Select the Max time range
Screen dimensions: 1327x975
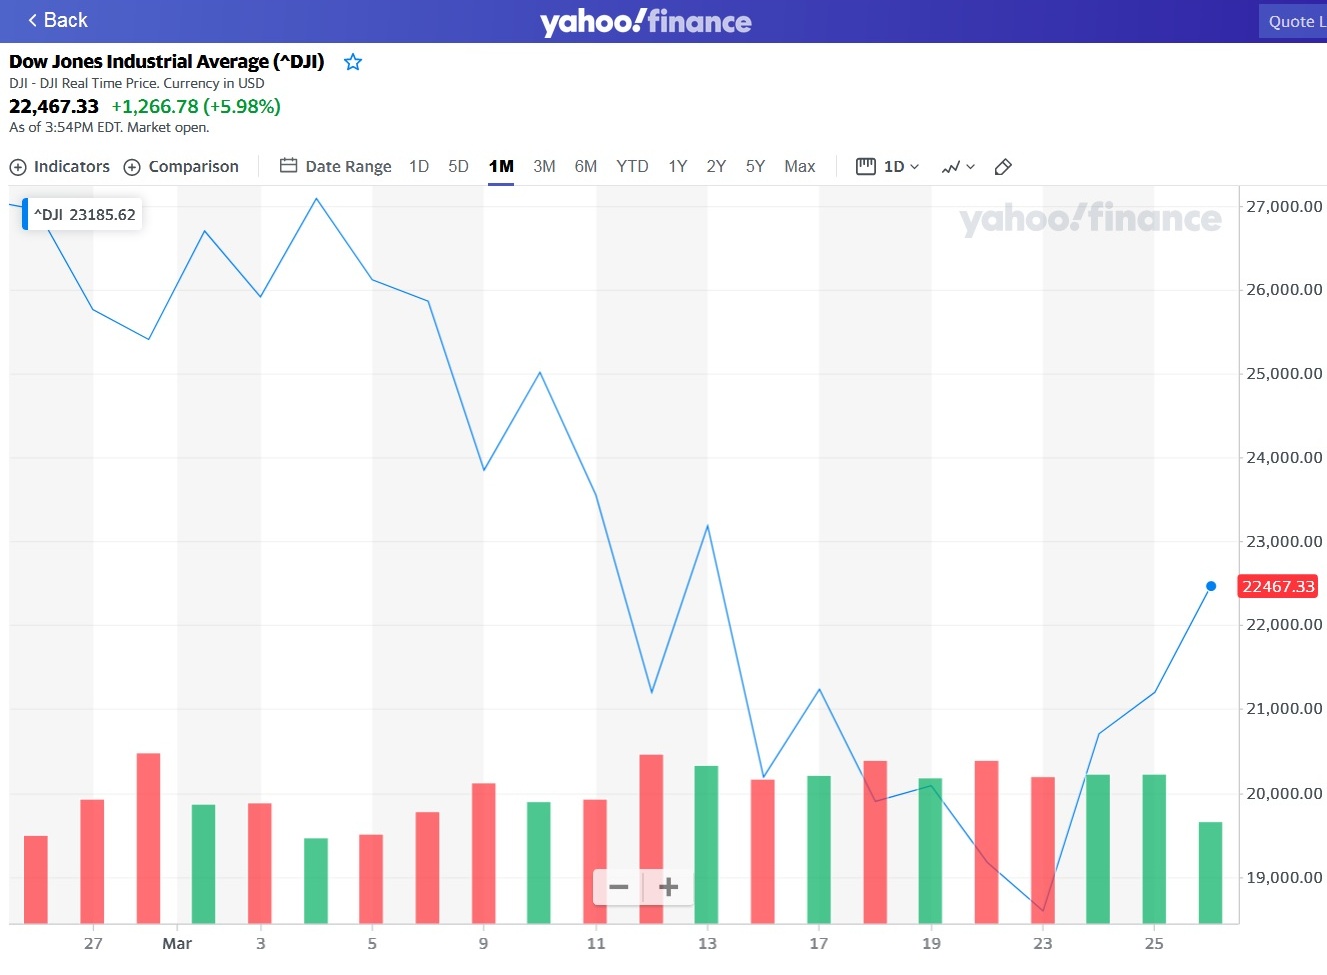(799, 167)
